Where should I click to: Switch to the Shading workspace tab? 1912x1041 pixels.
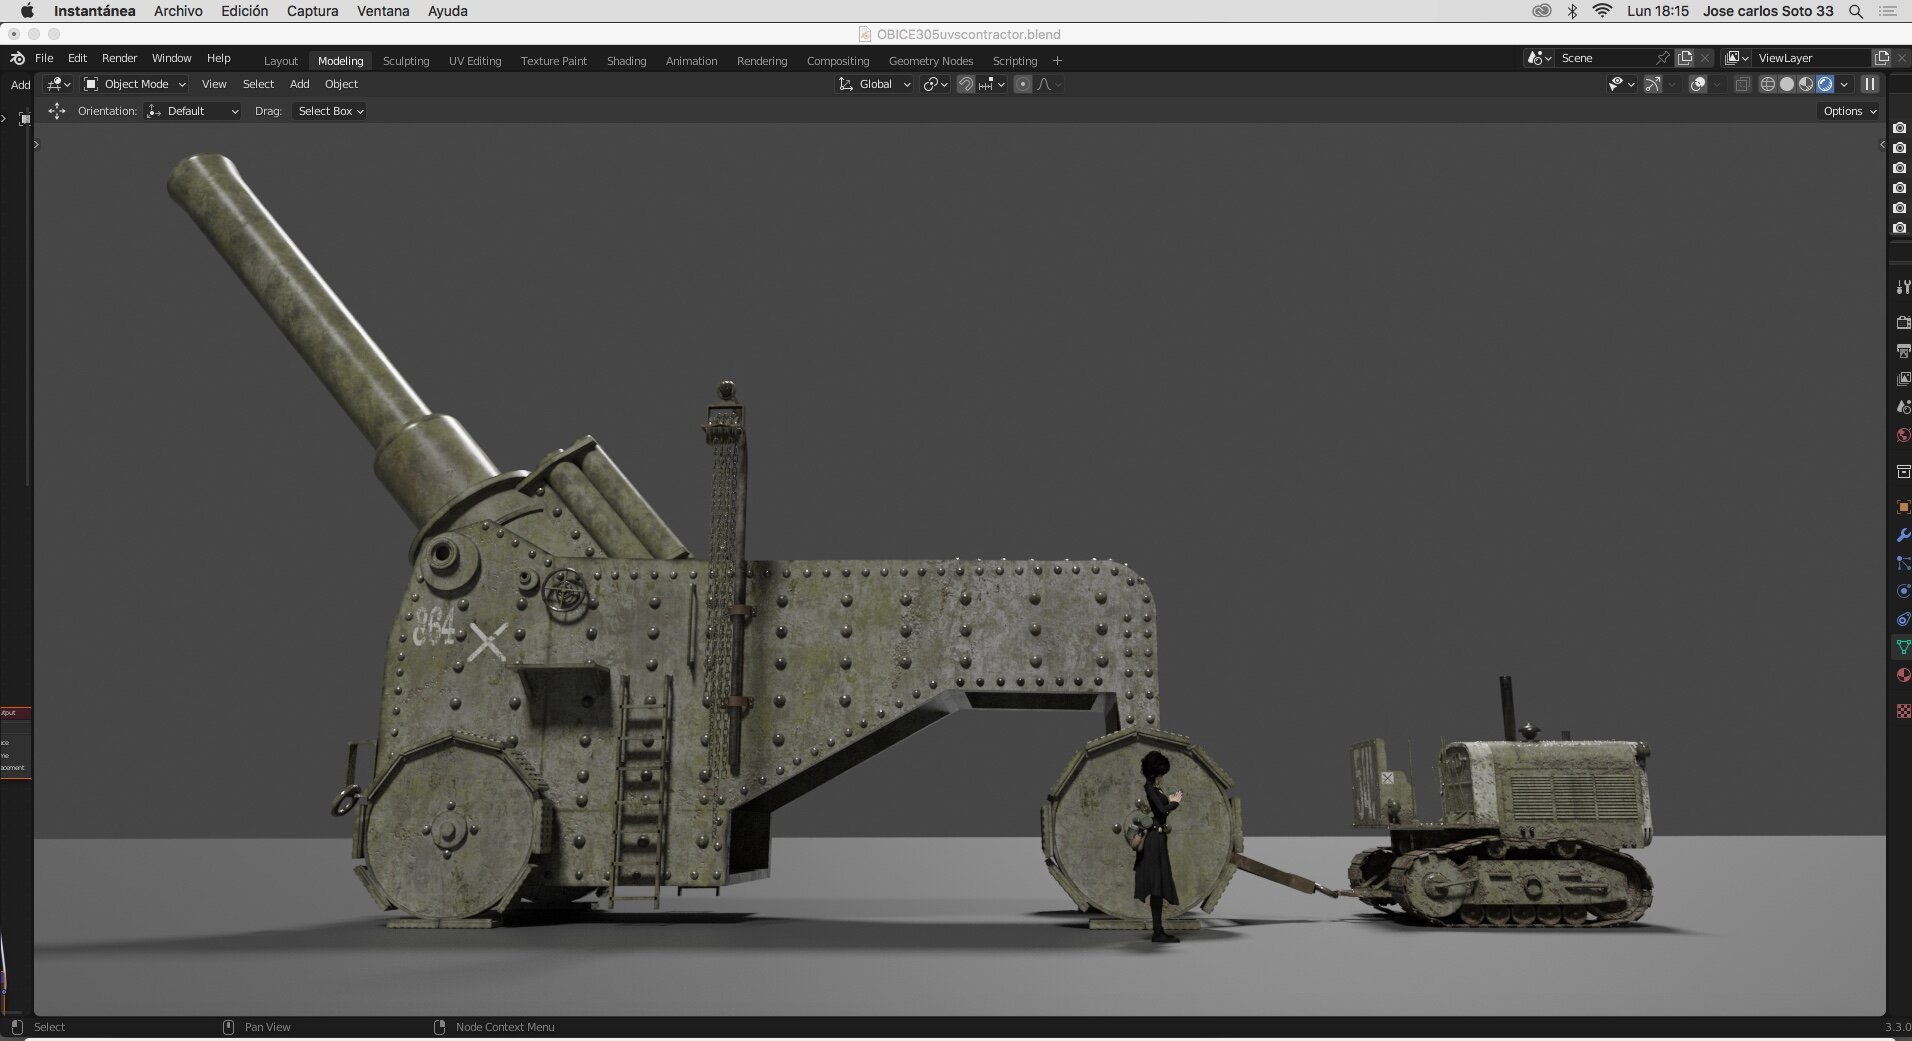(x=626, y=61)
